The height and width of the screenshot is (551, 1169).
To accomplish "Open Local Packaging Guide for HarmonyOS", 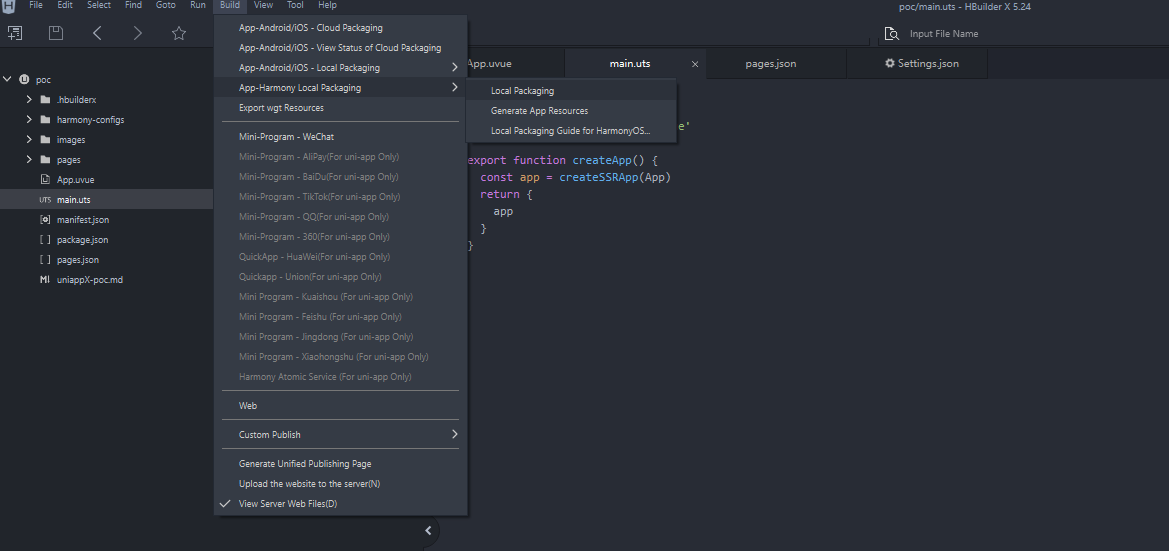I will click(x=571, y=130).
